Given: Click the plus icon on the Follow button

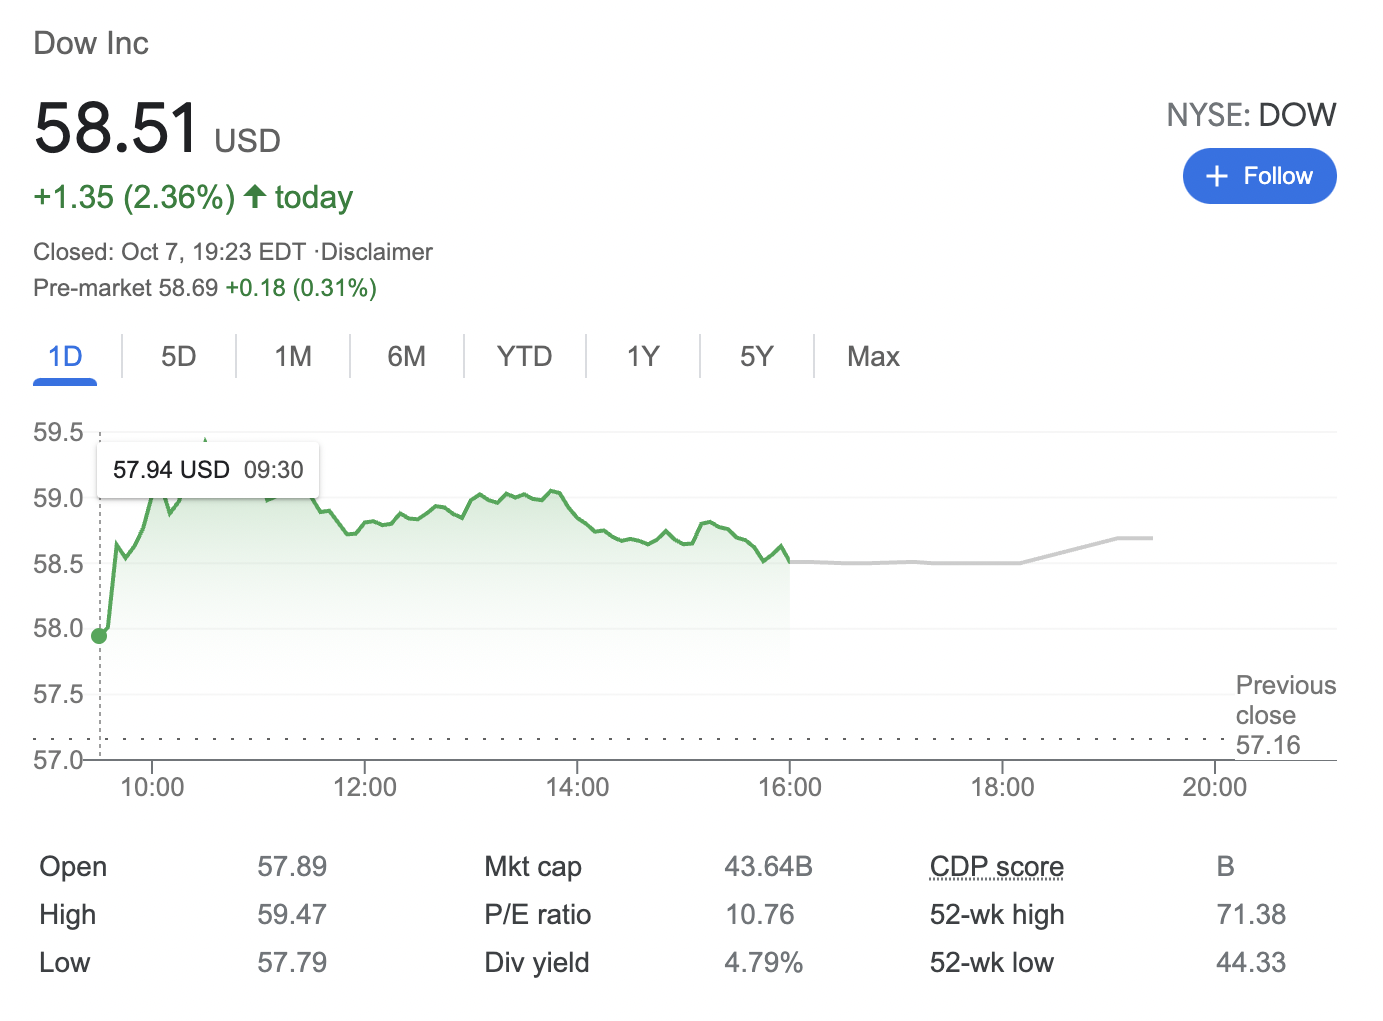Looking at the screenshot, I should pyautogui.click(x=1217, y=175).
